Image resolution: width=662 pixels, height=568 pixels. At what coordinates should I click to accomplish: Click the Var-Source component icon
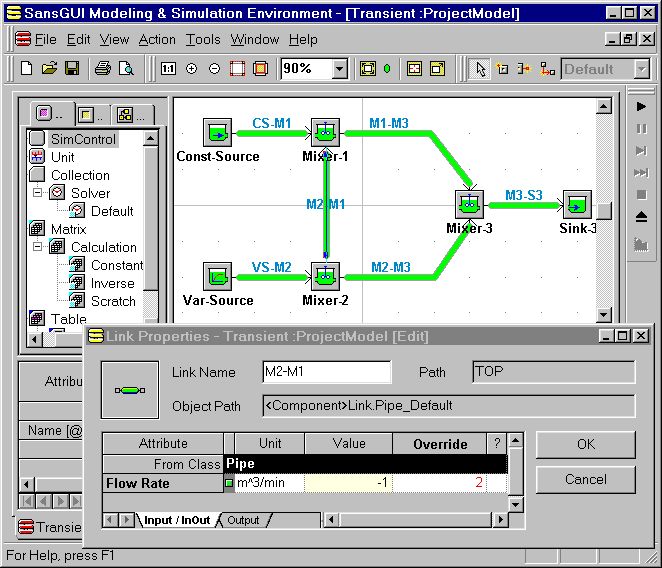(217, 274)
